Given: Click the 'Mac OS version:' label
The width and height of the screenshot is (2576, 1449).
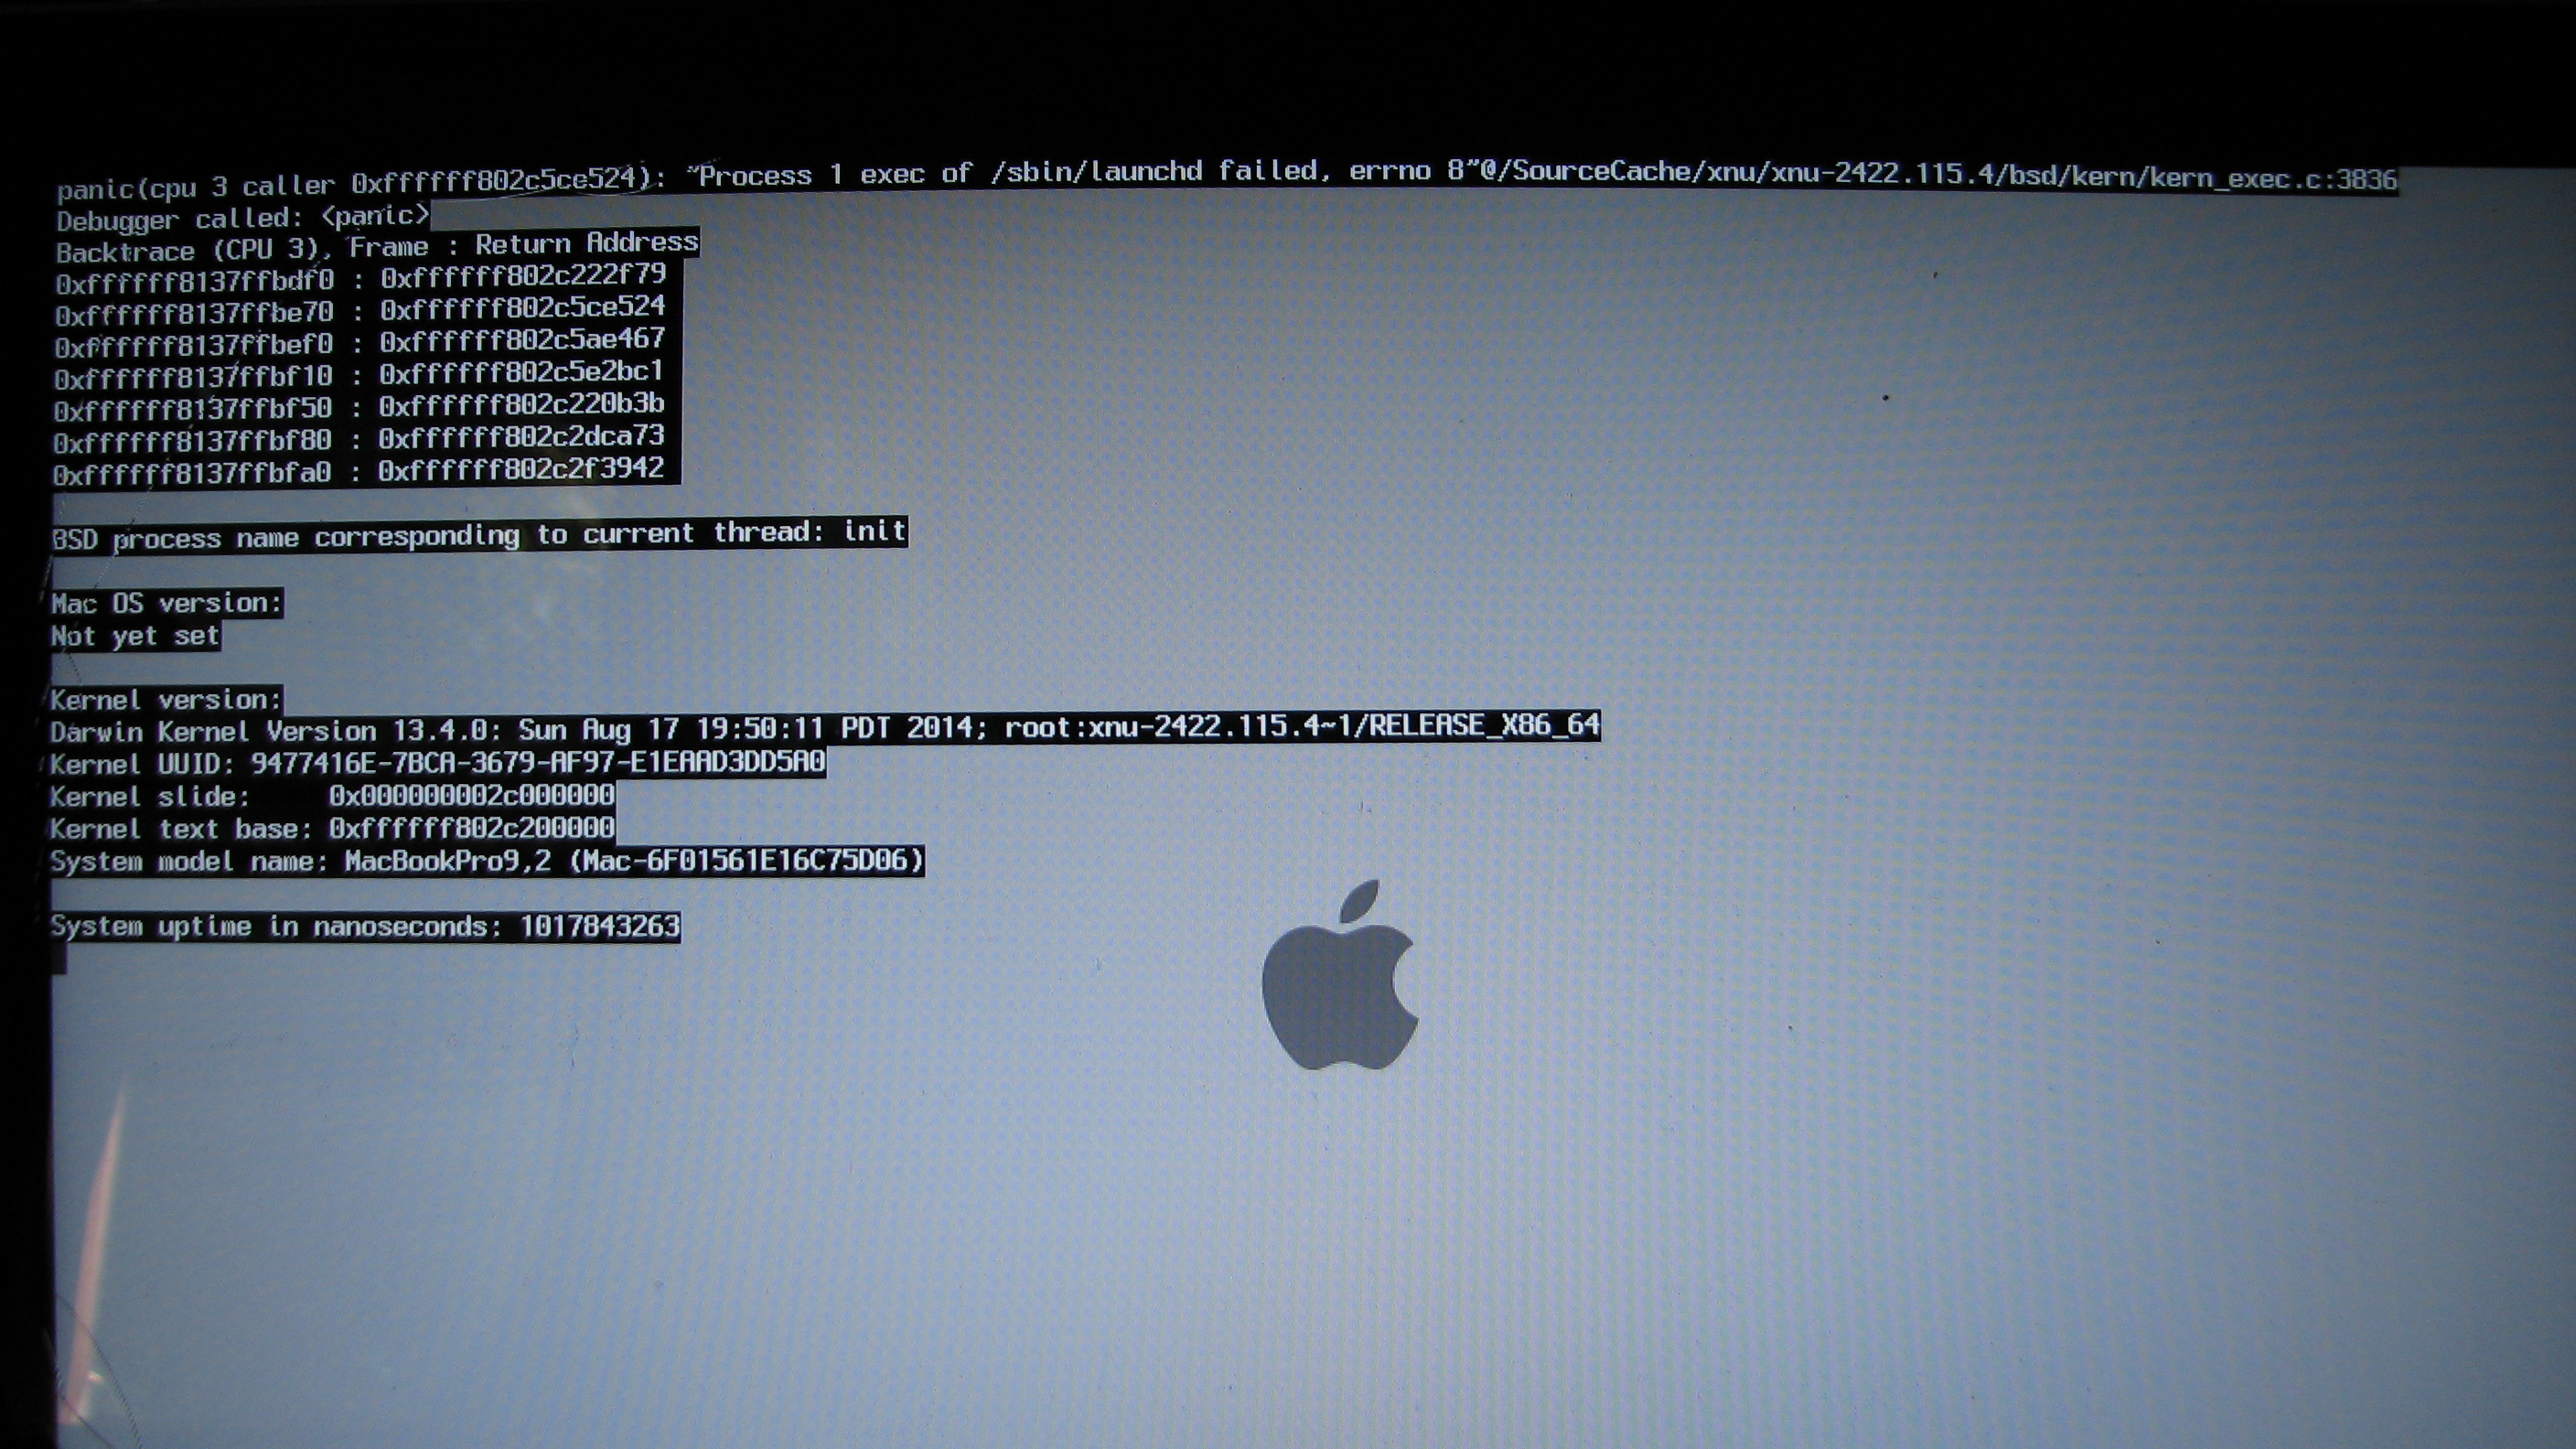Looking at the screenshot, I should 167,603.
